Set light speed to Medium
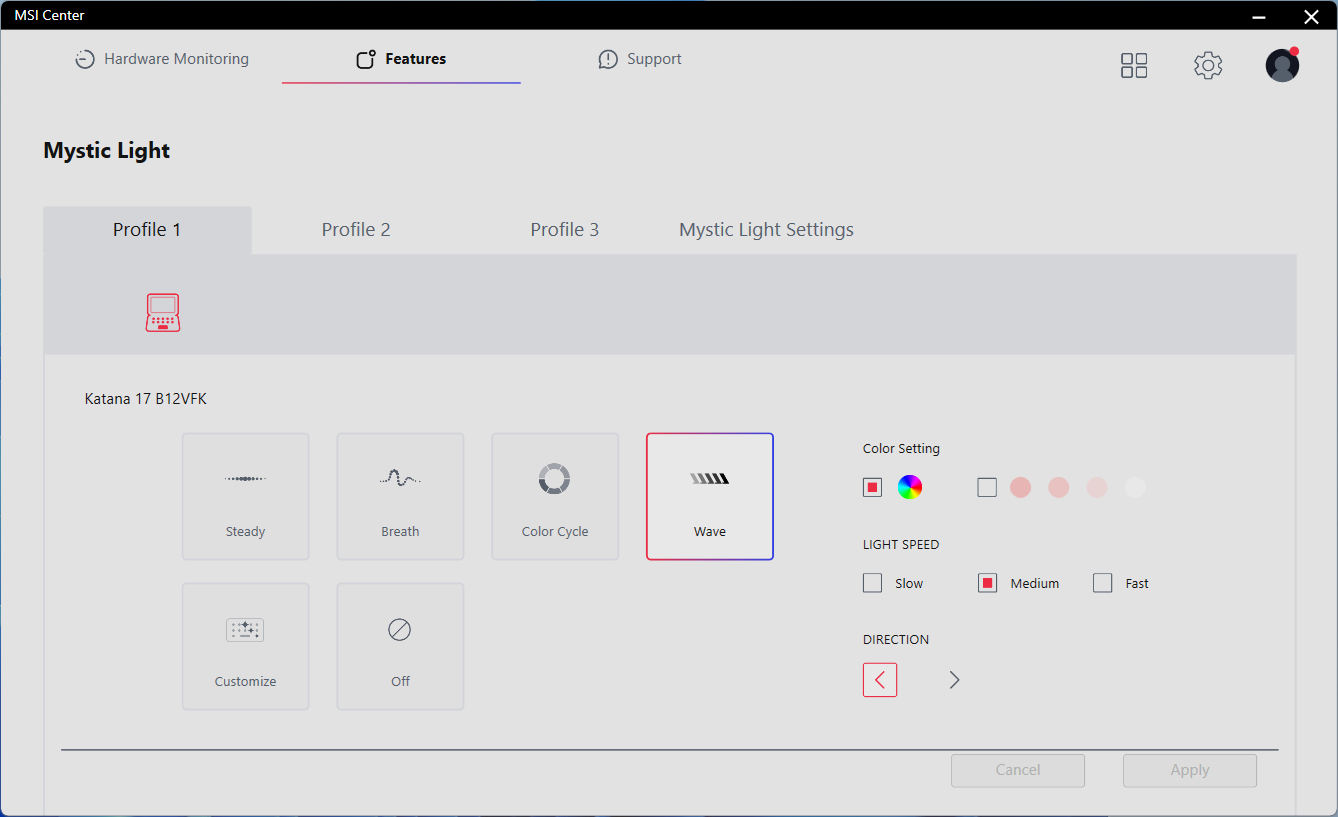The image size is (1338, 817). (x=988, y=583)
